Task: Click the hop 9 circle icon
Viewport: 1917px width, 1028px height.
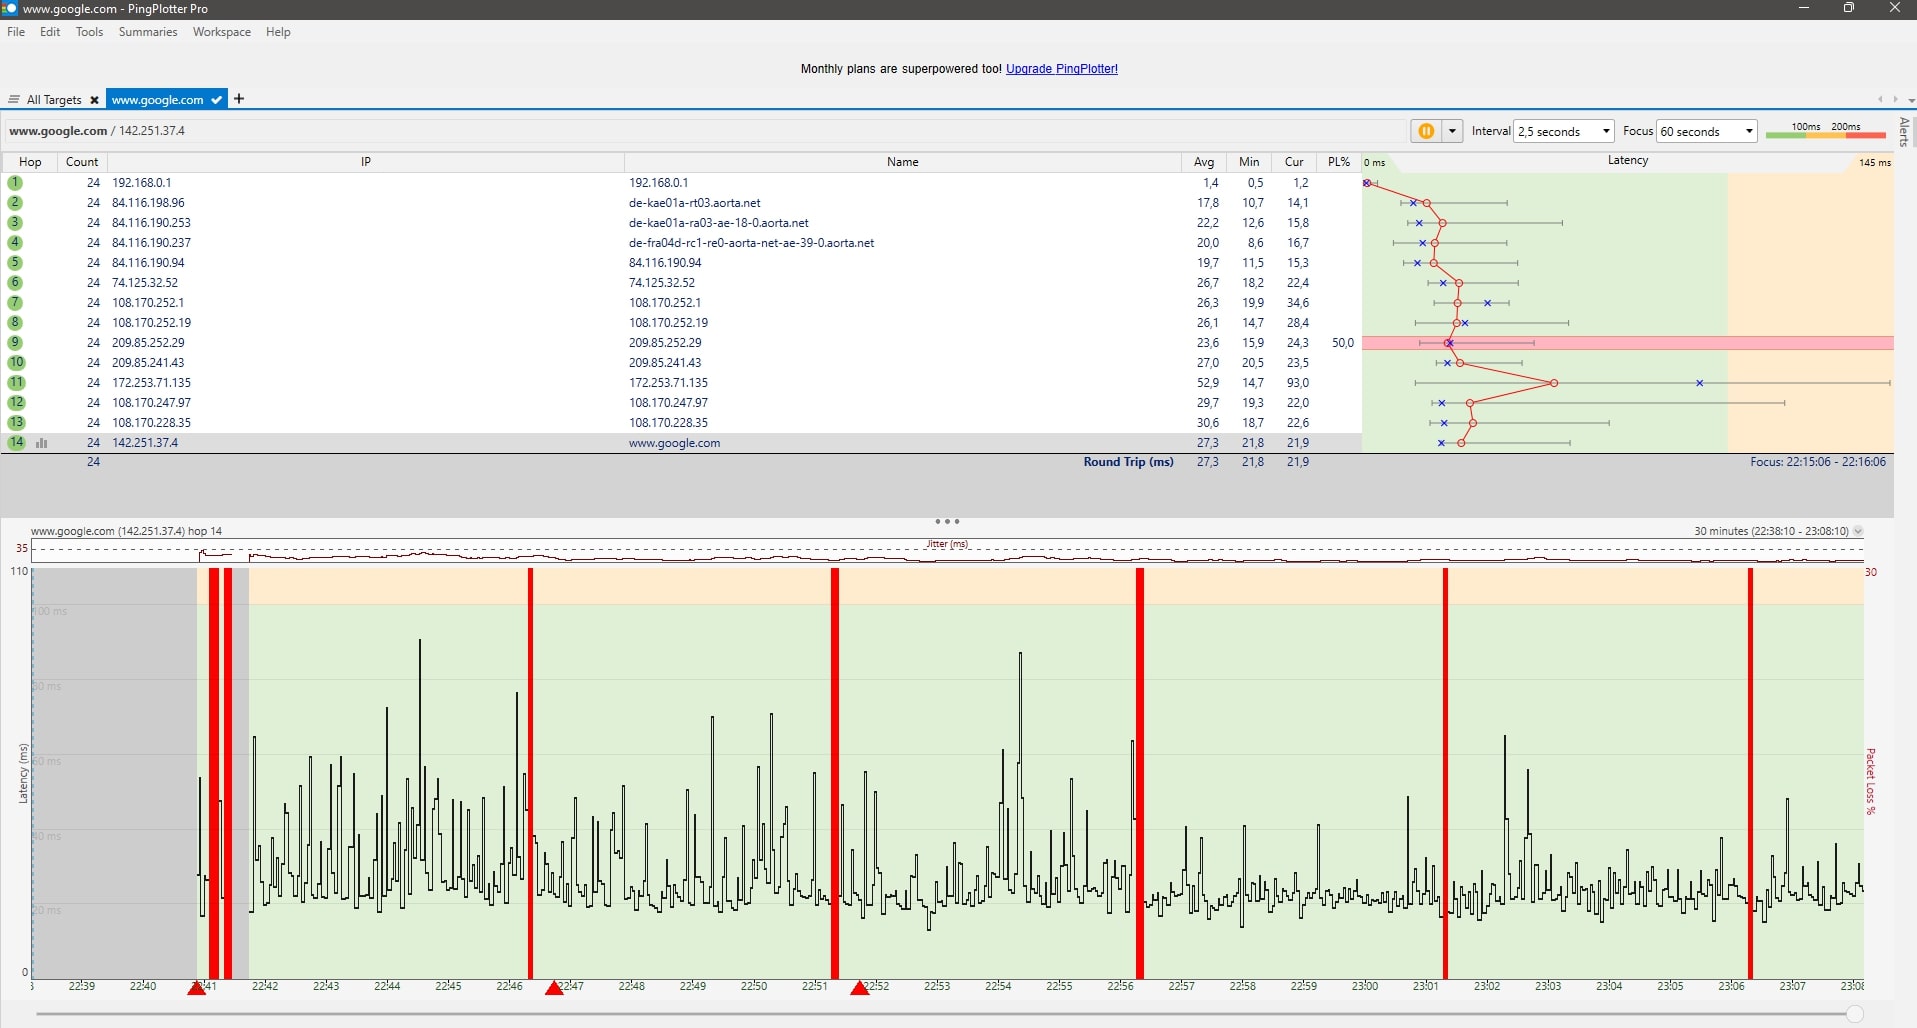Action: (15, 343)
